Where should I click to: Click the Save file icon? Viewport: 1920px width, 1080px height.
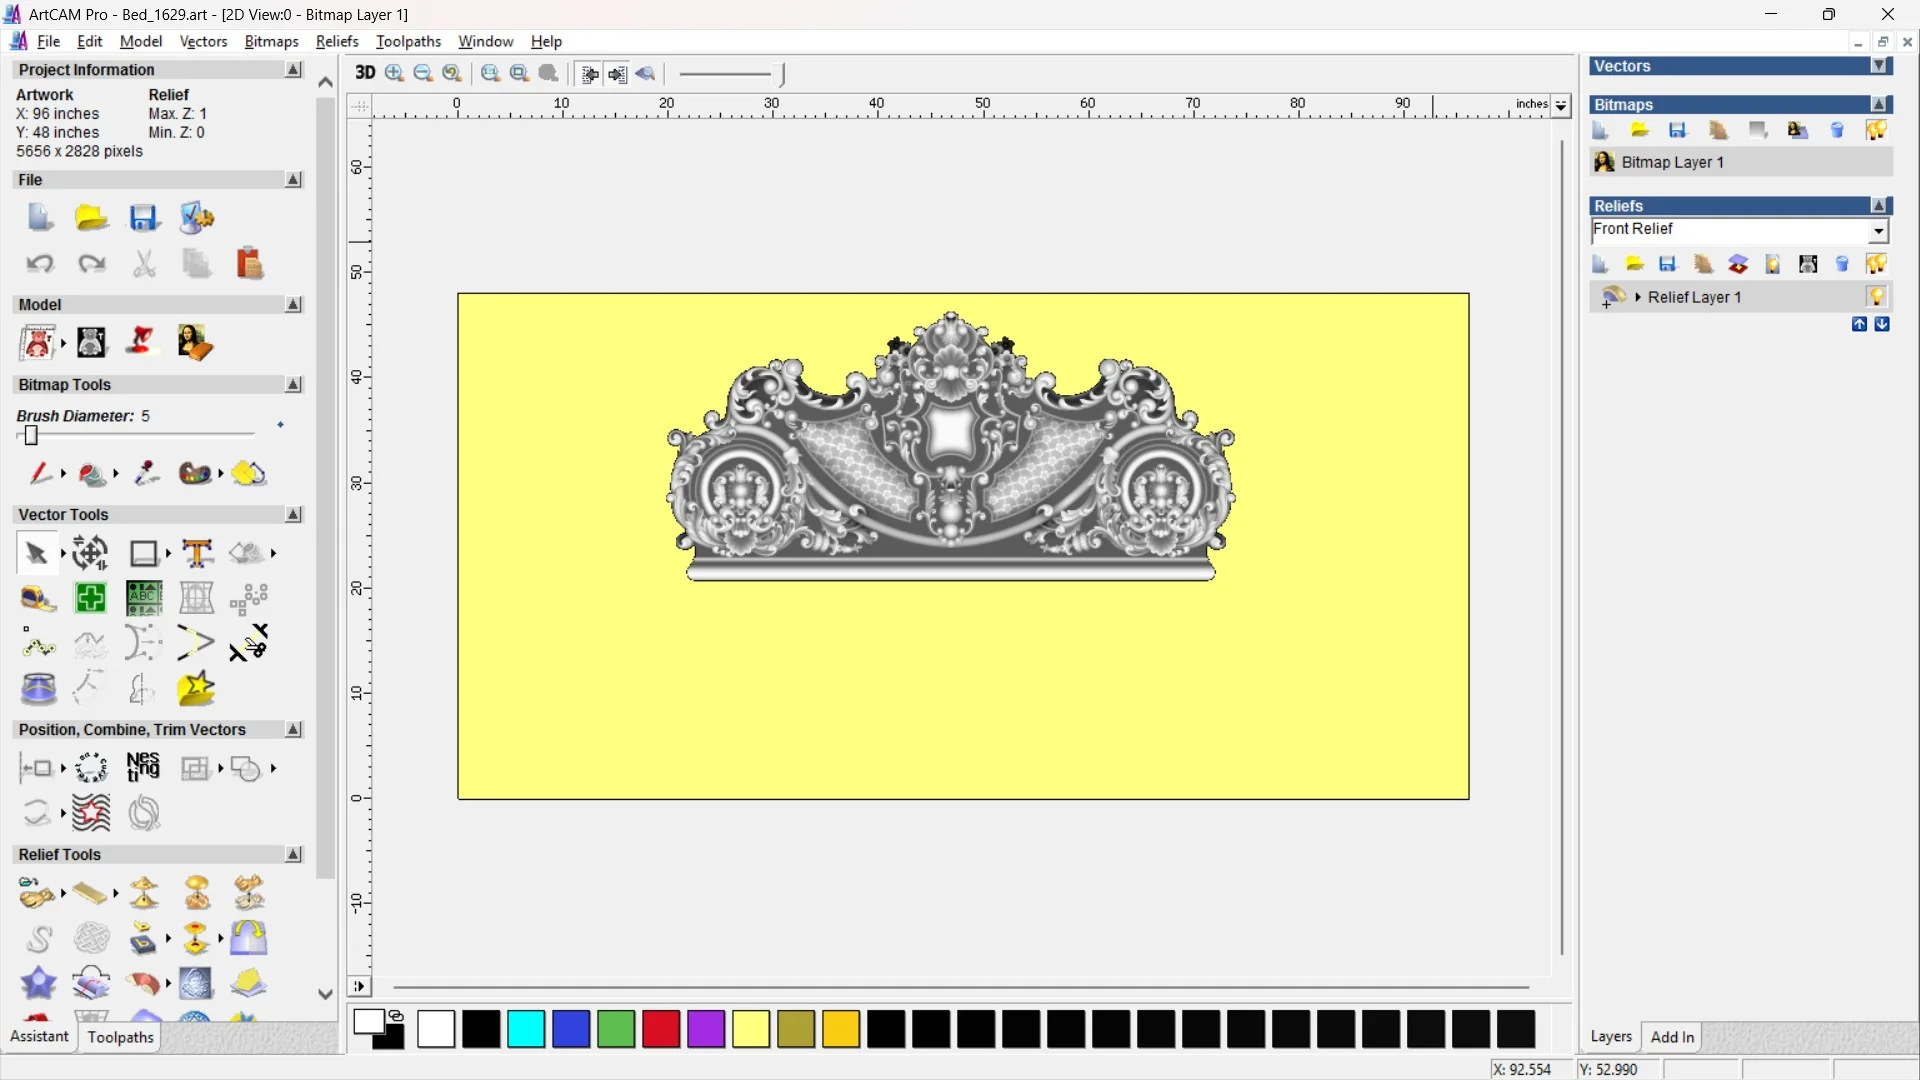coord(143,218)
